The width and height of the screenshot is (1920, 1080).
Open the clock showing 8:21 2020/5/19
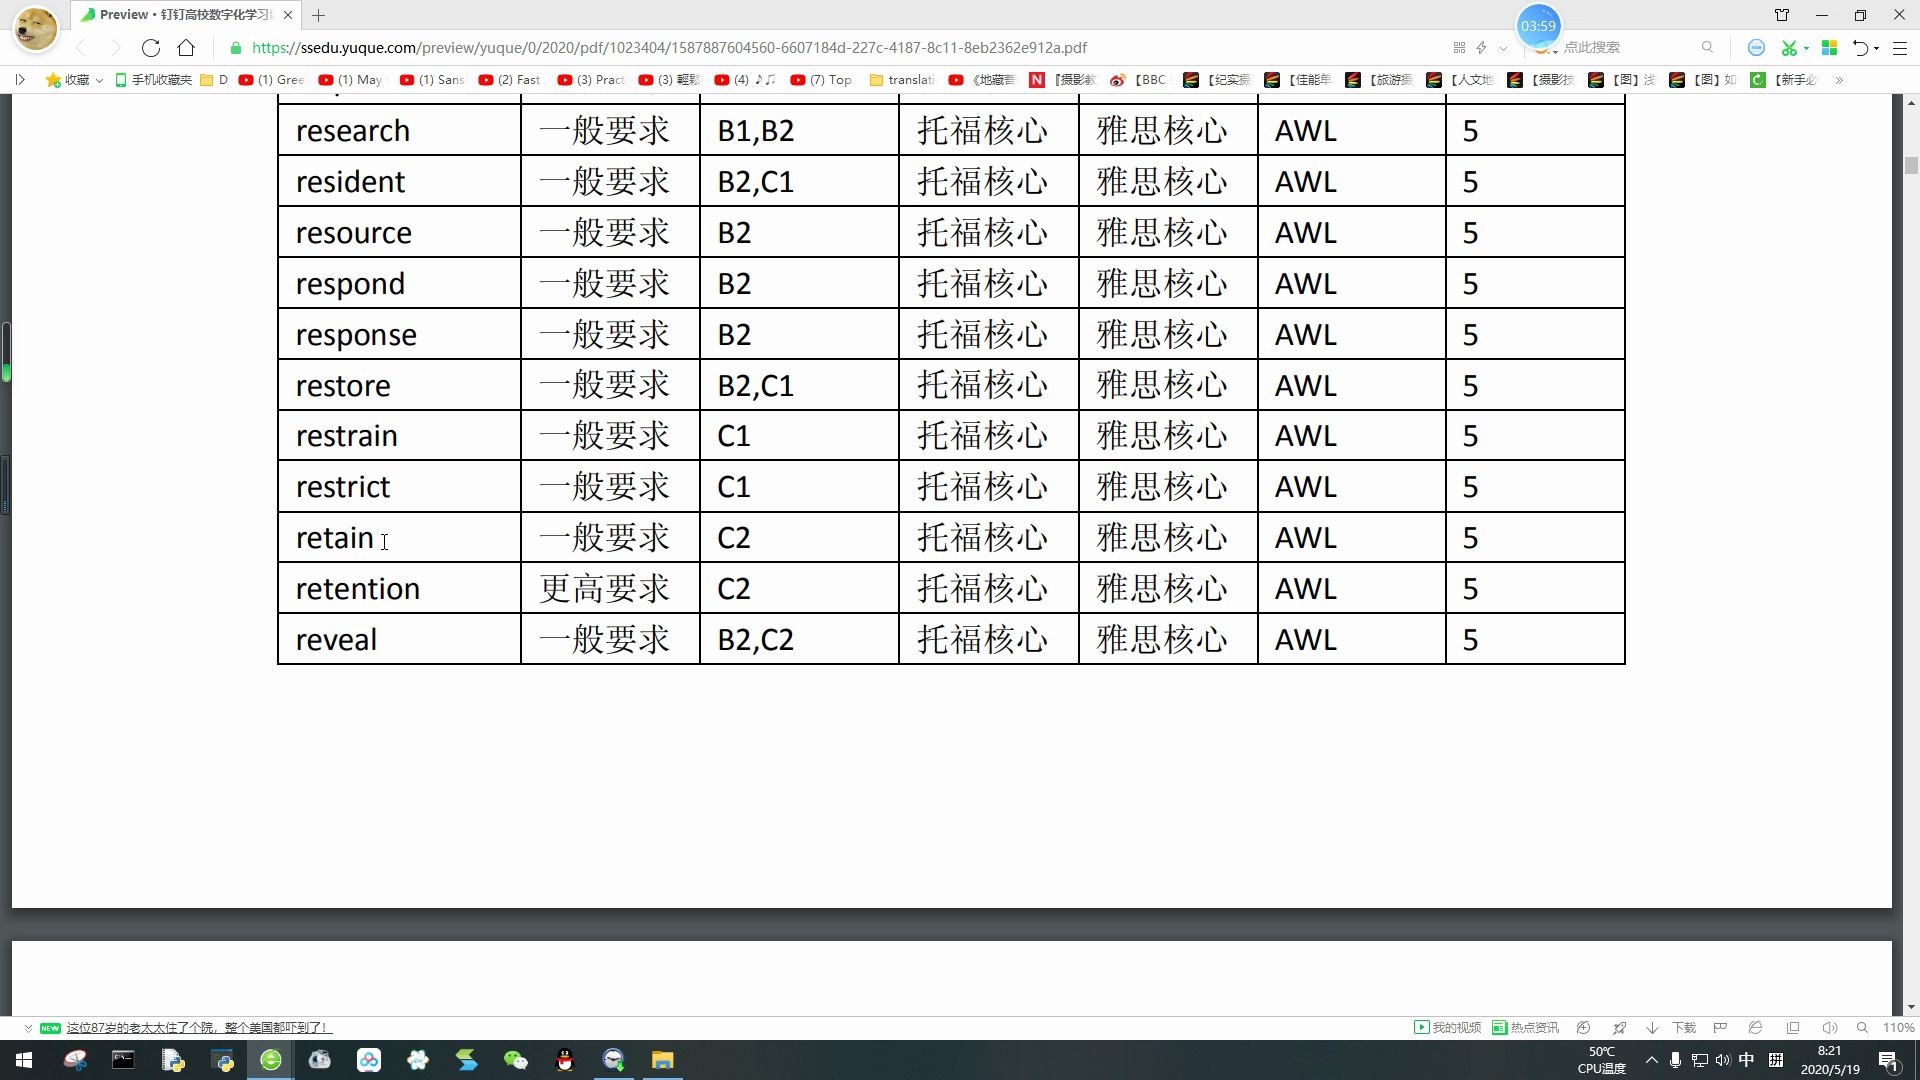click(1830, 1060)
